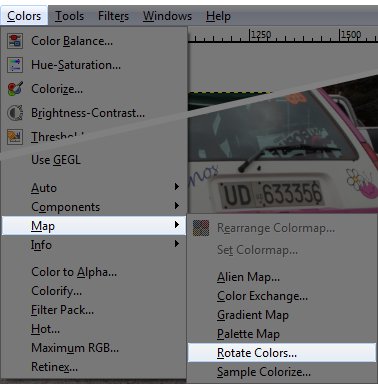Click the Rearrange Colormap icon

pyautogui.click(x=201, y=228)
